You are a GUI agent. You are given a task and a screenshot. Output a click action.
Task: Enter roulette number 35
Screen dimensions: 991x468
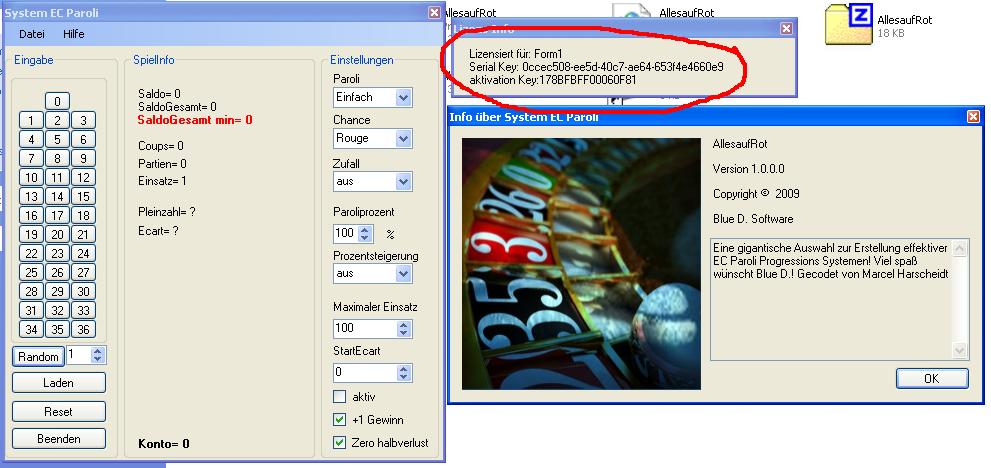(x=58, y=329)
